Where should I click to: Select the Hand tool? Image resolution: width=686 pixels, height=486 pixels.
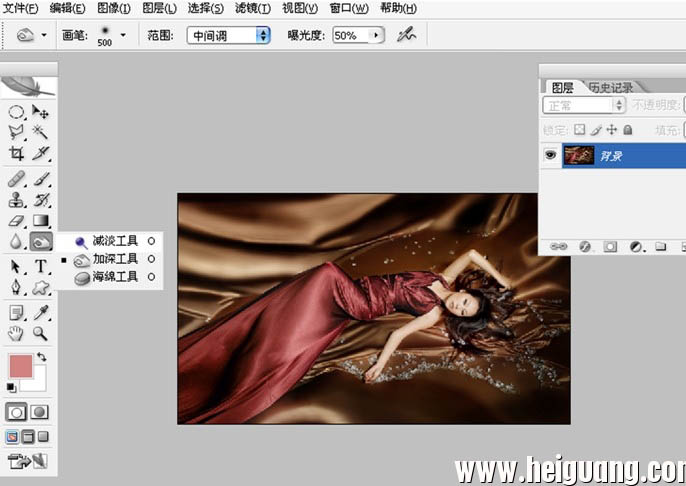tap(16, 333)
